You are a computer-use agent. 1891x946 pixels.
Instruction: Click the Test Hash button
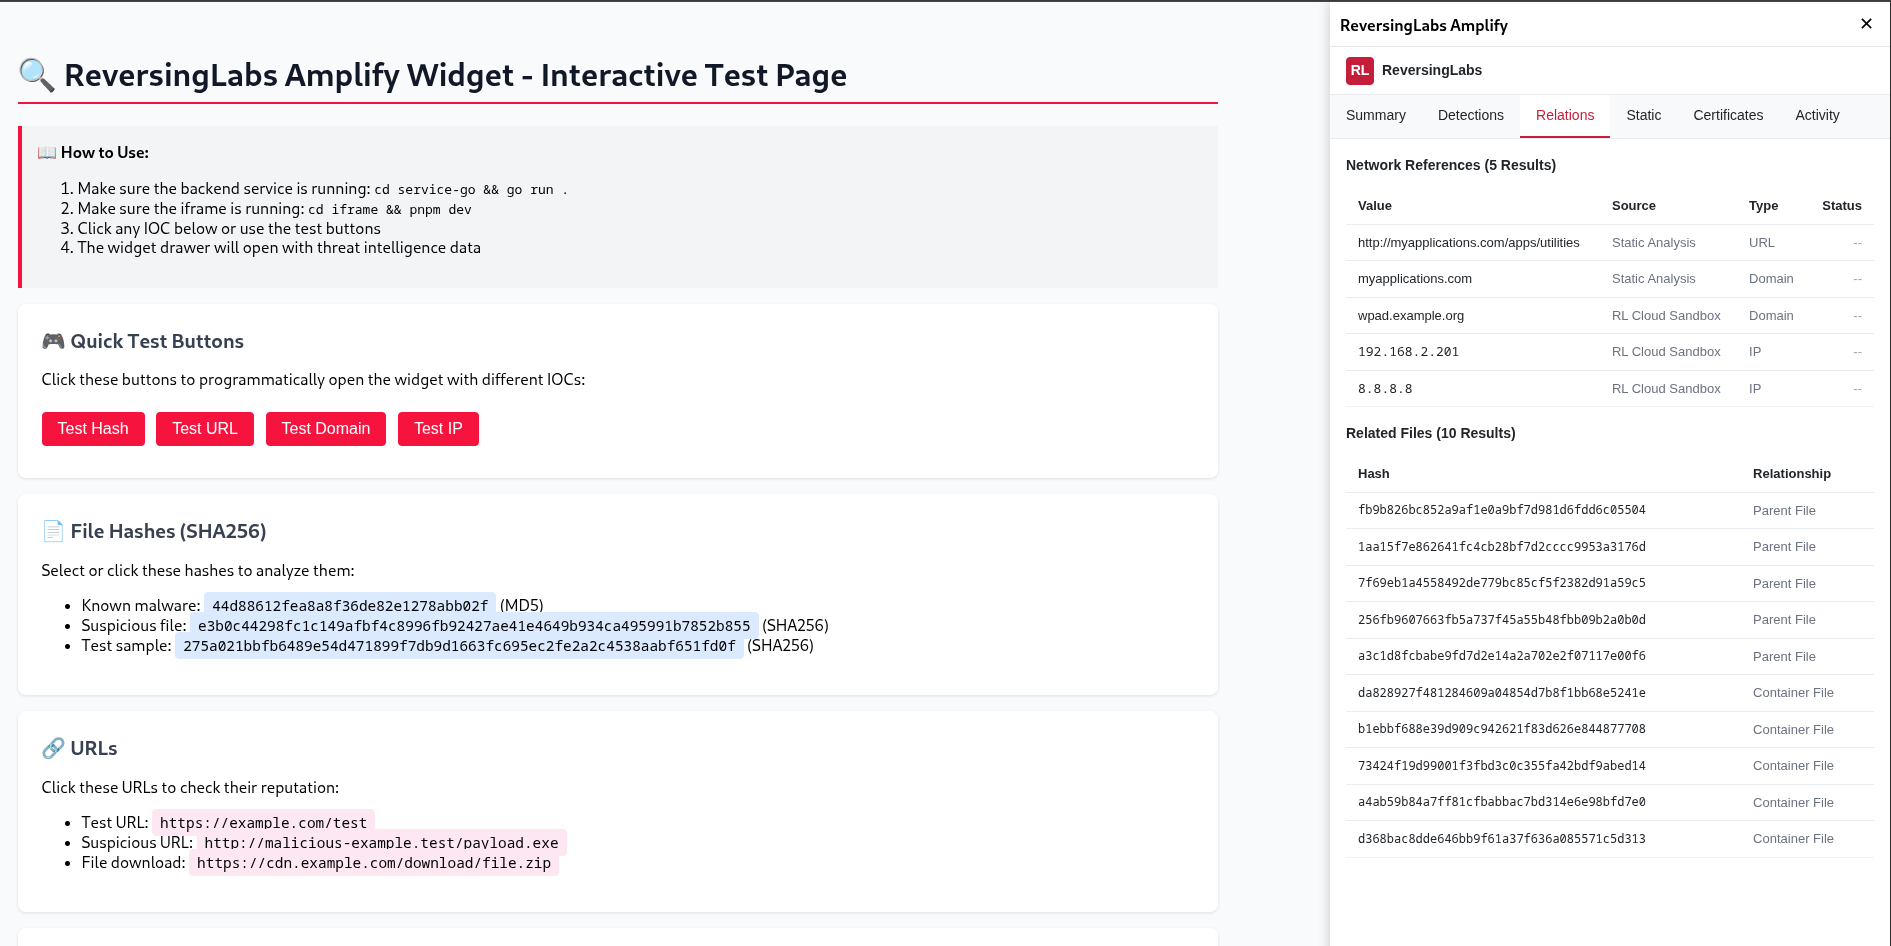coord(93,428)
